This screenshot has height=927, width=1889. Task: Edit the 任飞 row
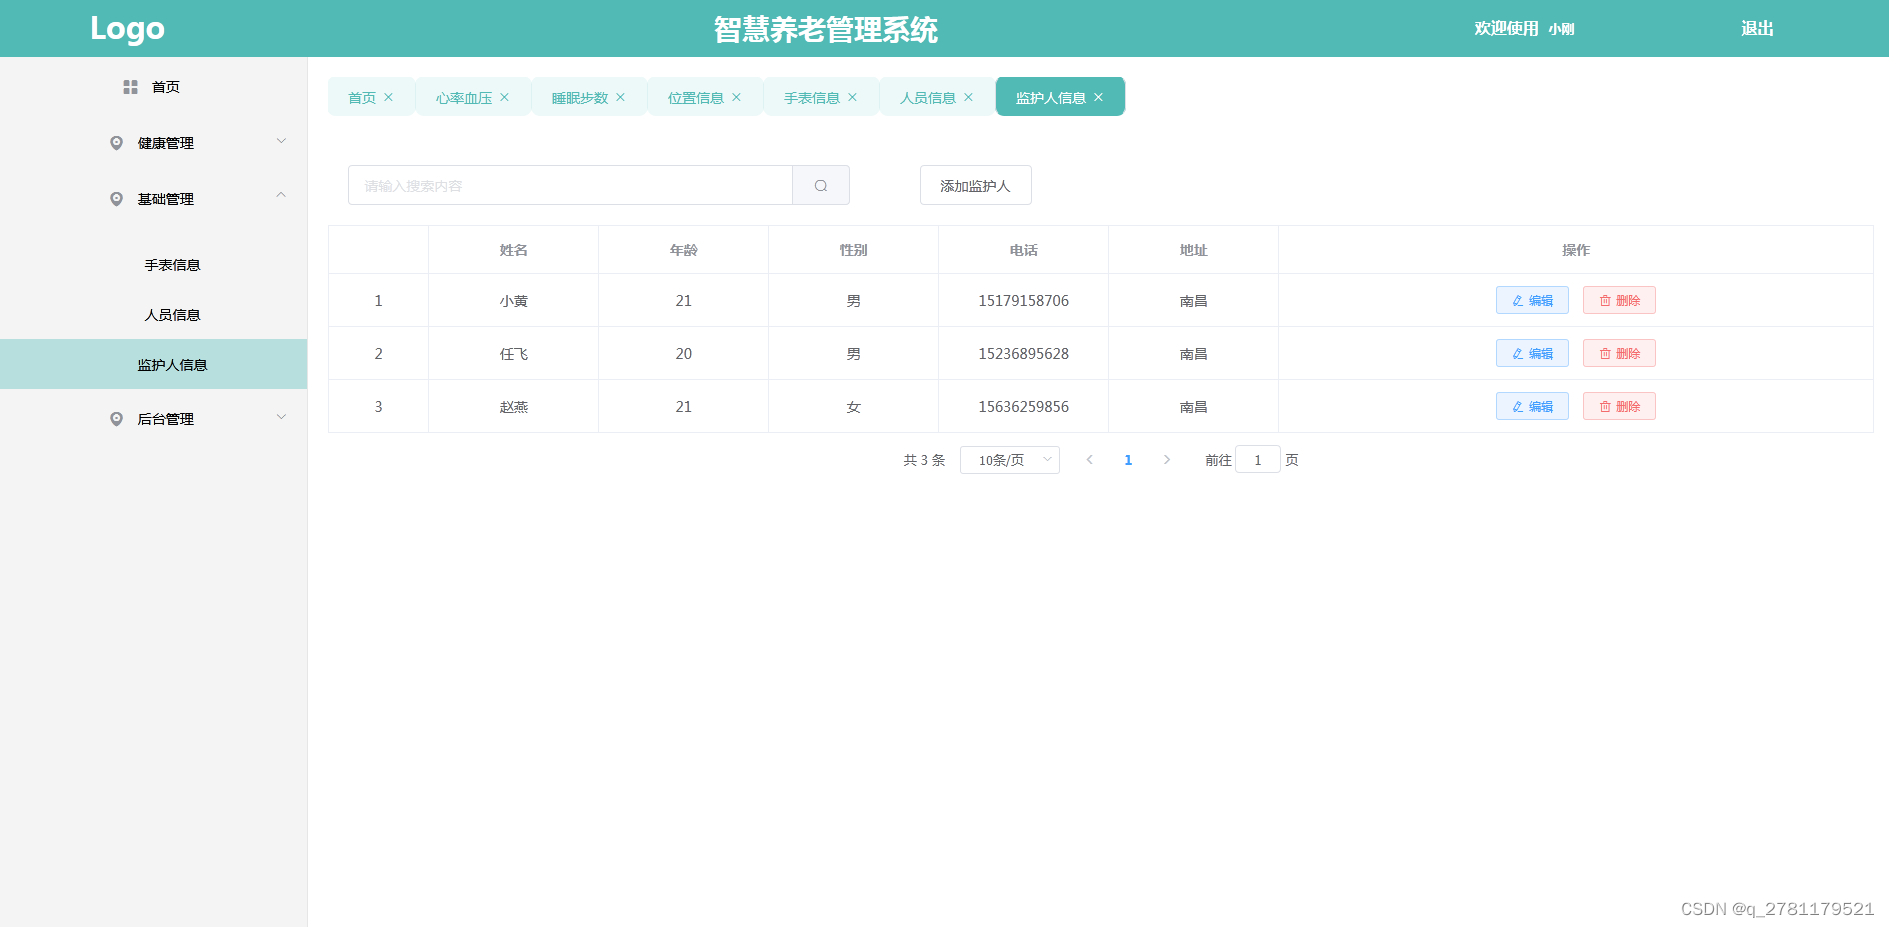pyautogui.click(x=1532, y=353)
